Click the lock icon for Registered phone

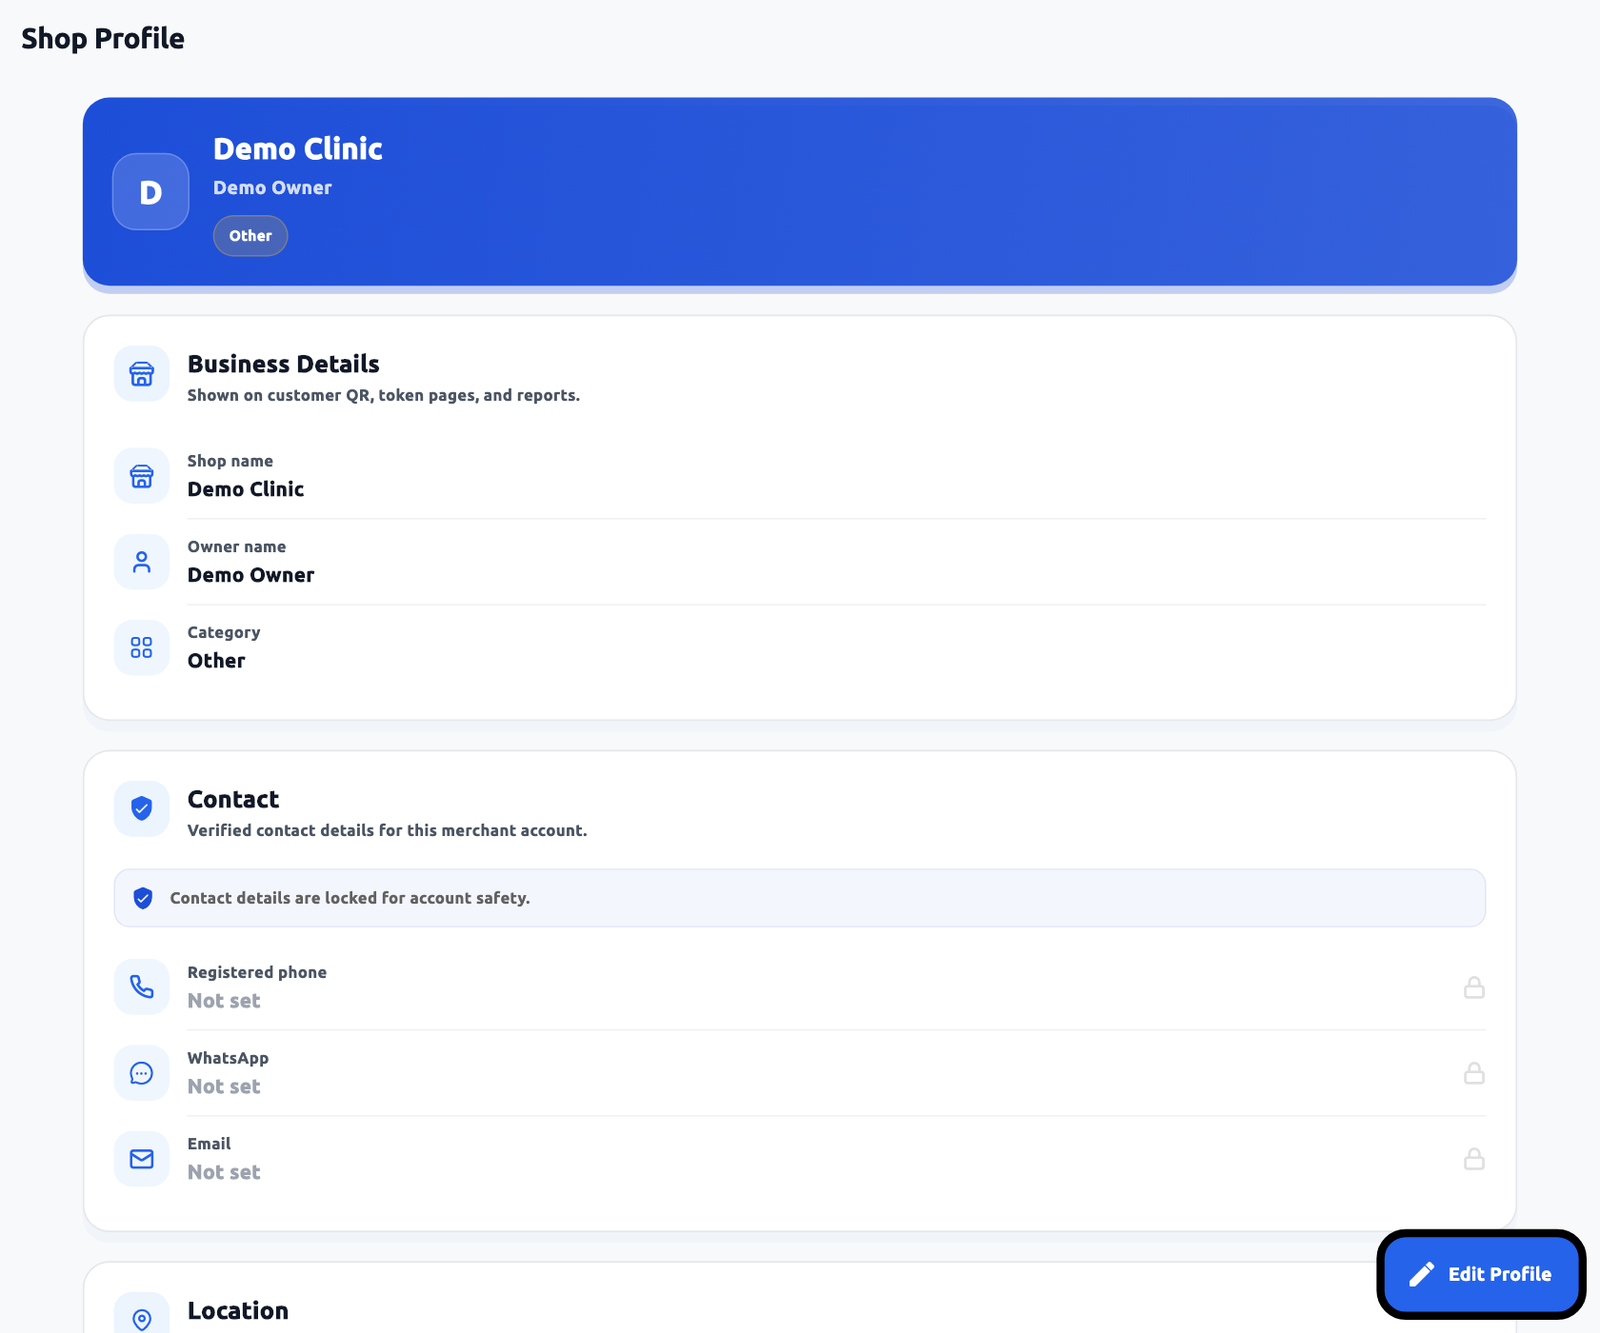1474,988
